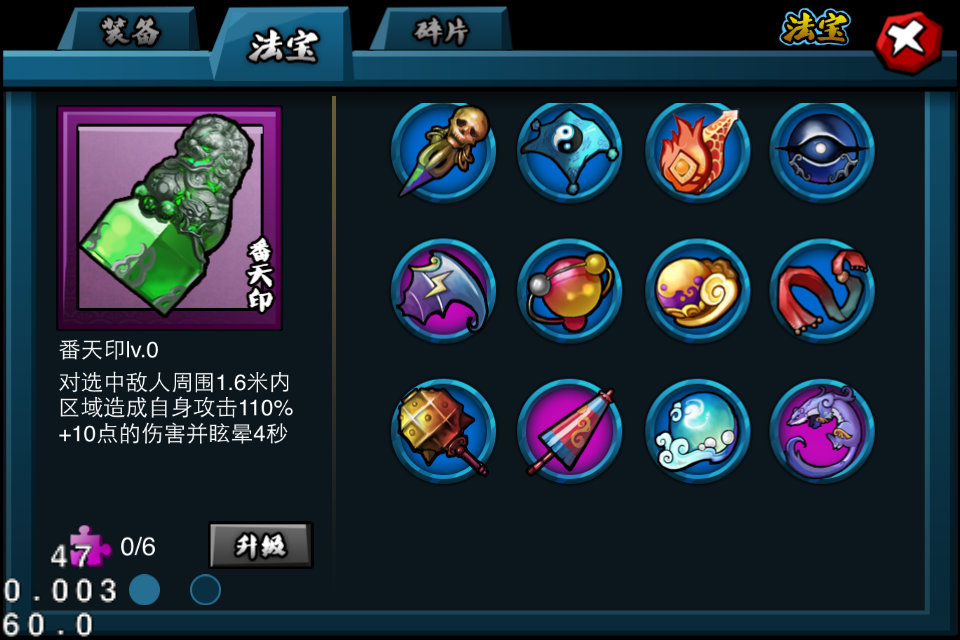The image size is (960, 640).
Task: Choose the red gourd with gold rings
Action: pos(569,290)
